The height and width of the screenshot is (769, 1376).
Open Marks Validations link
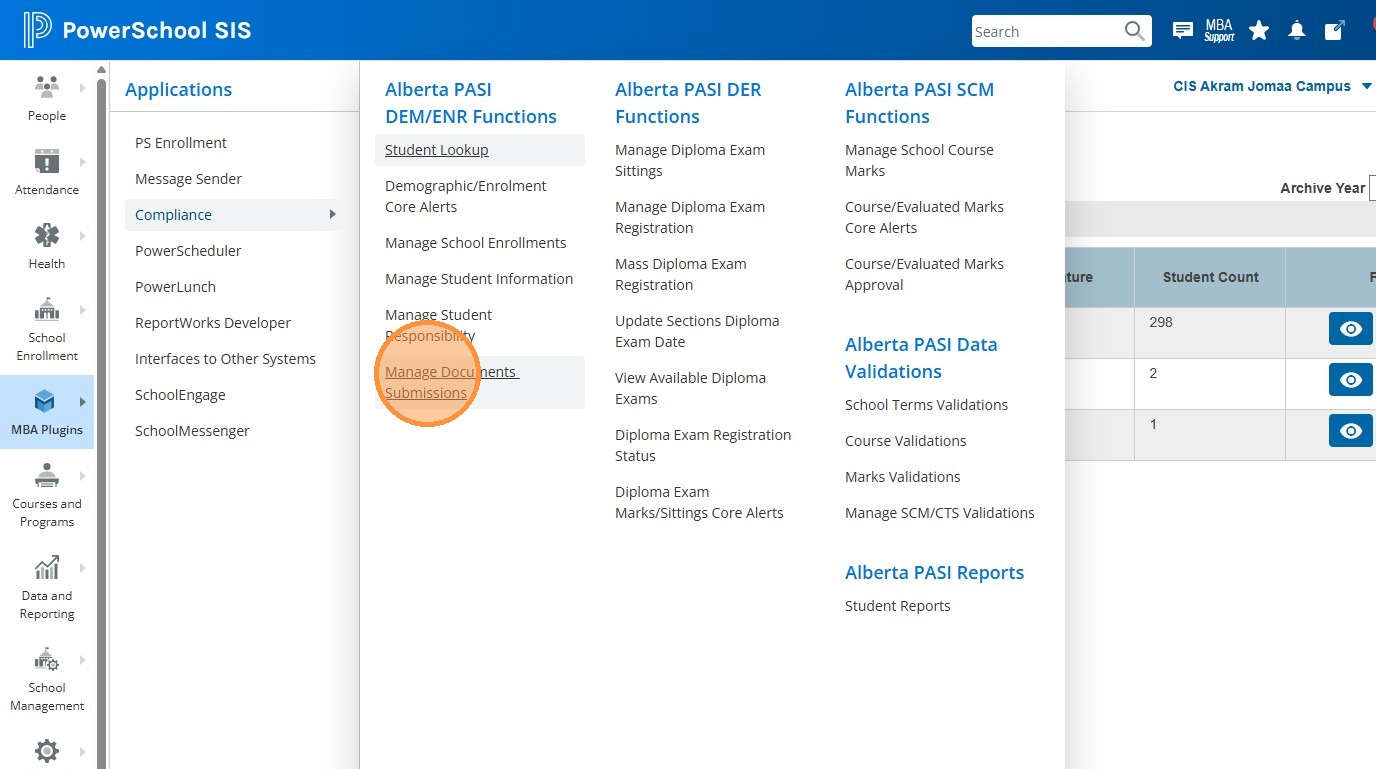(x=903, y=477)
